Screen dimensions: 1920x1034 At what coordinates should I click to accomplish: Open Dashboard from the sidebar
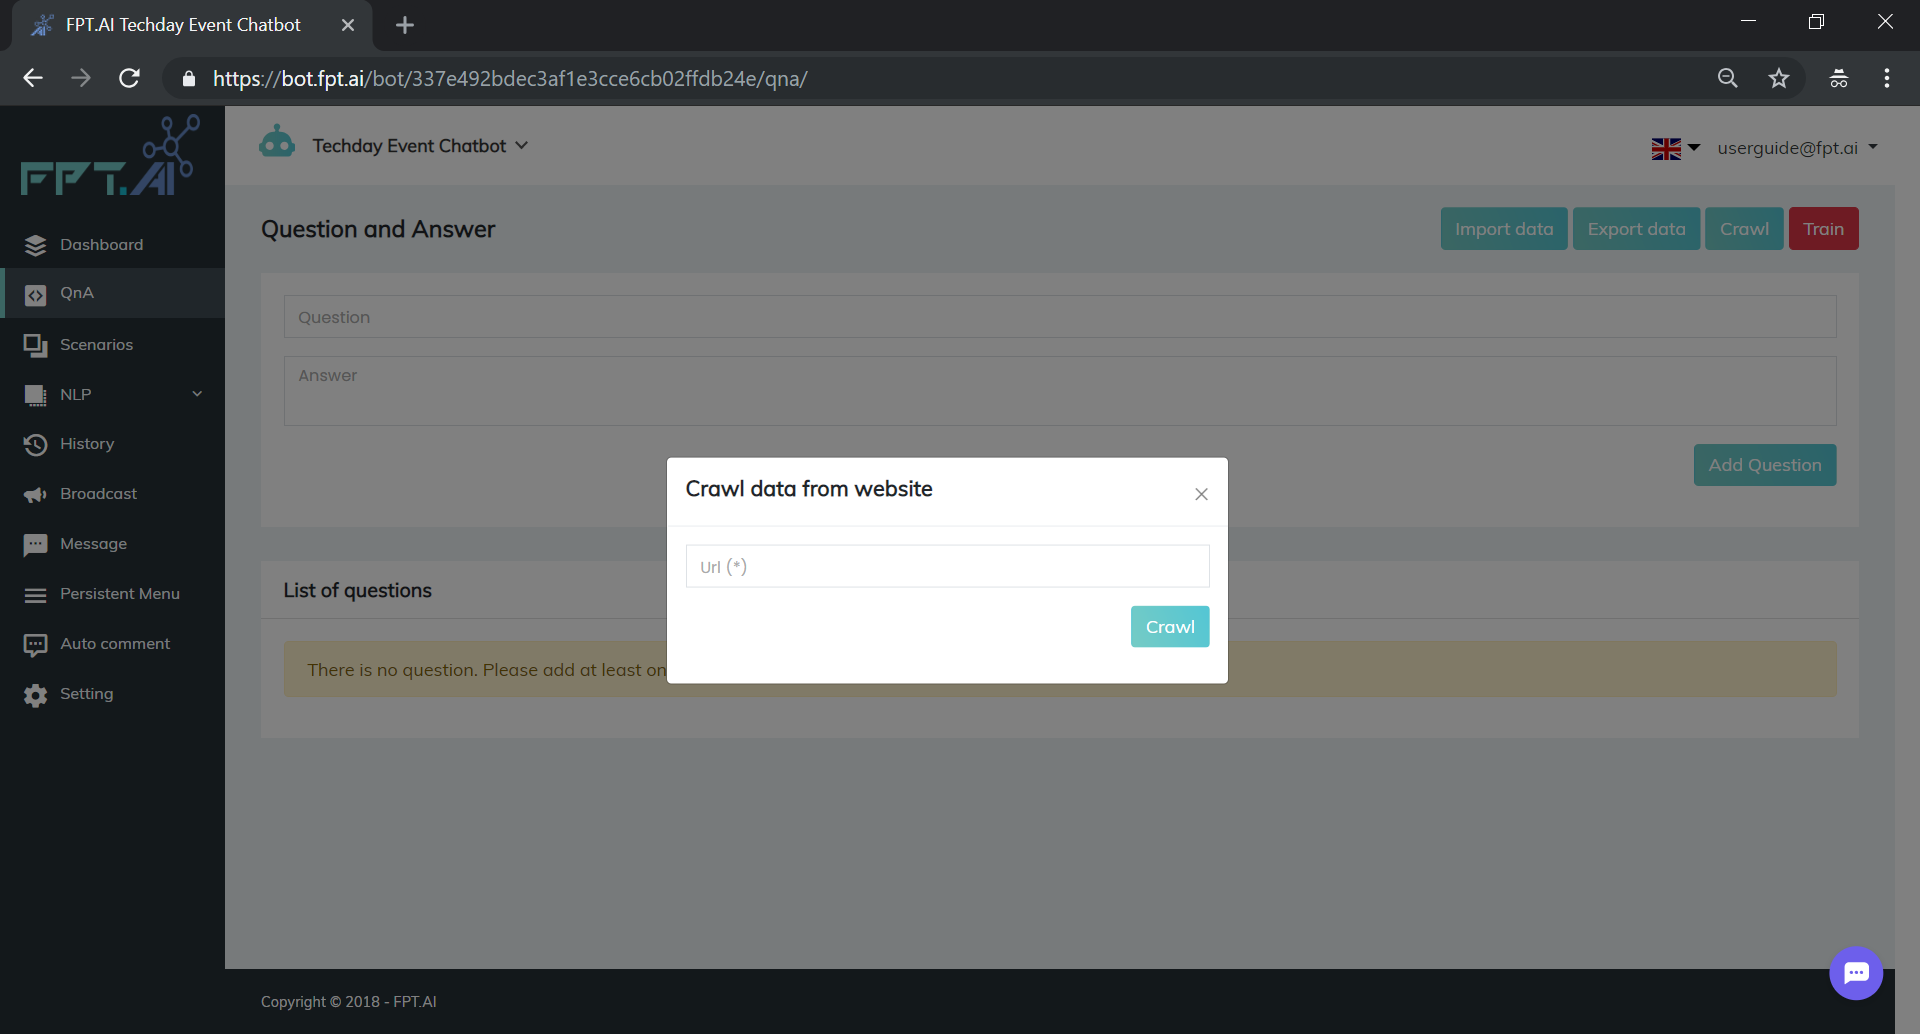pos(112,245)
